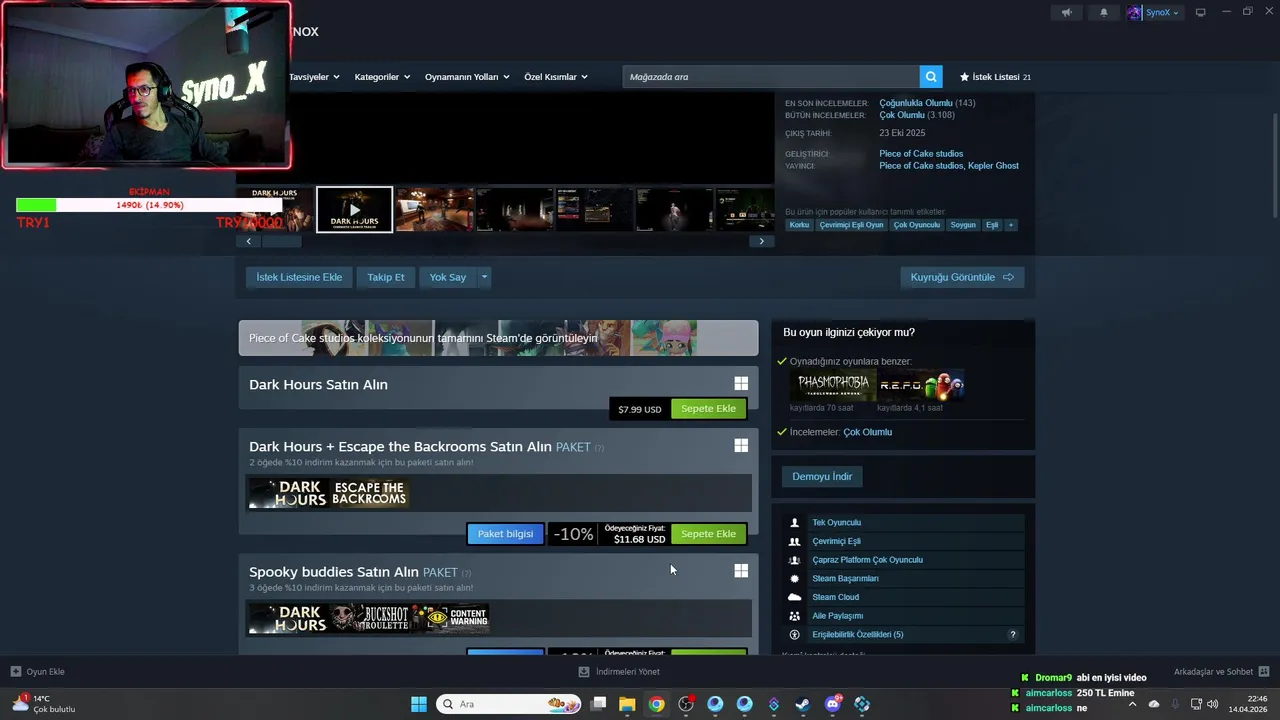Open the dropdown arrow next to Yok Say

(x=484, y=277)
